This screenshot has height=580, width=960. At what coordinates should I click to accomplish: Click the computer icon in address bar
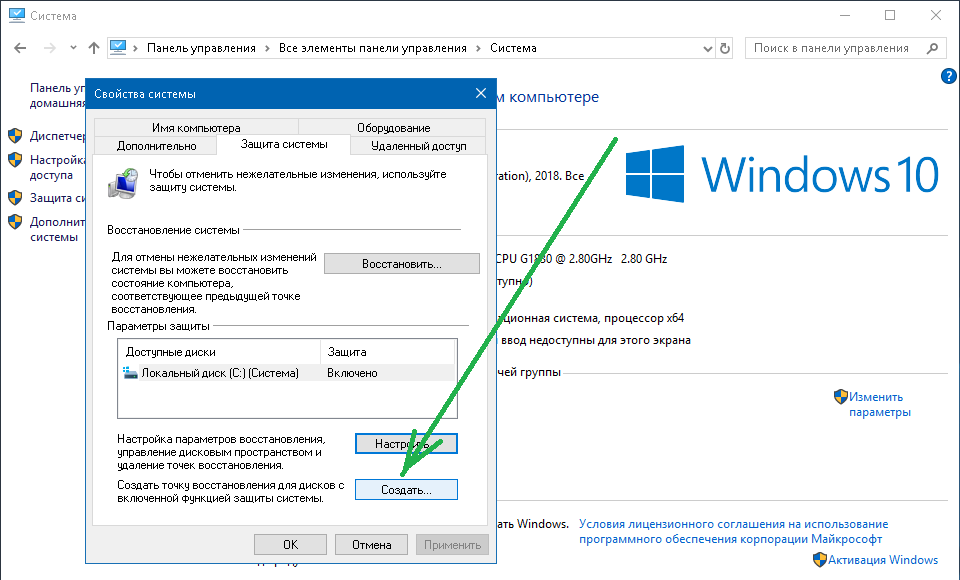click(118, 48)
